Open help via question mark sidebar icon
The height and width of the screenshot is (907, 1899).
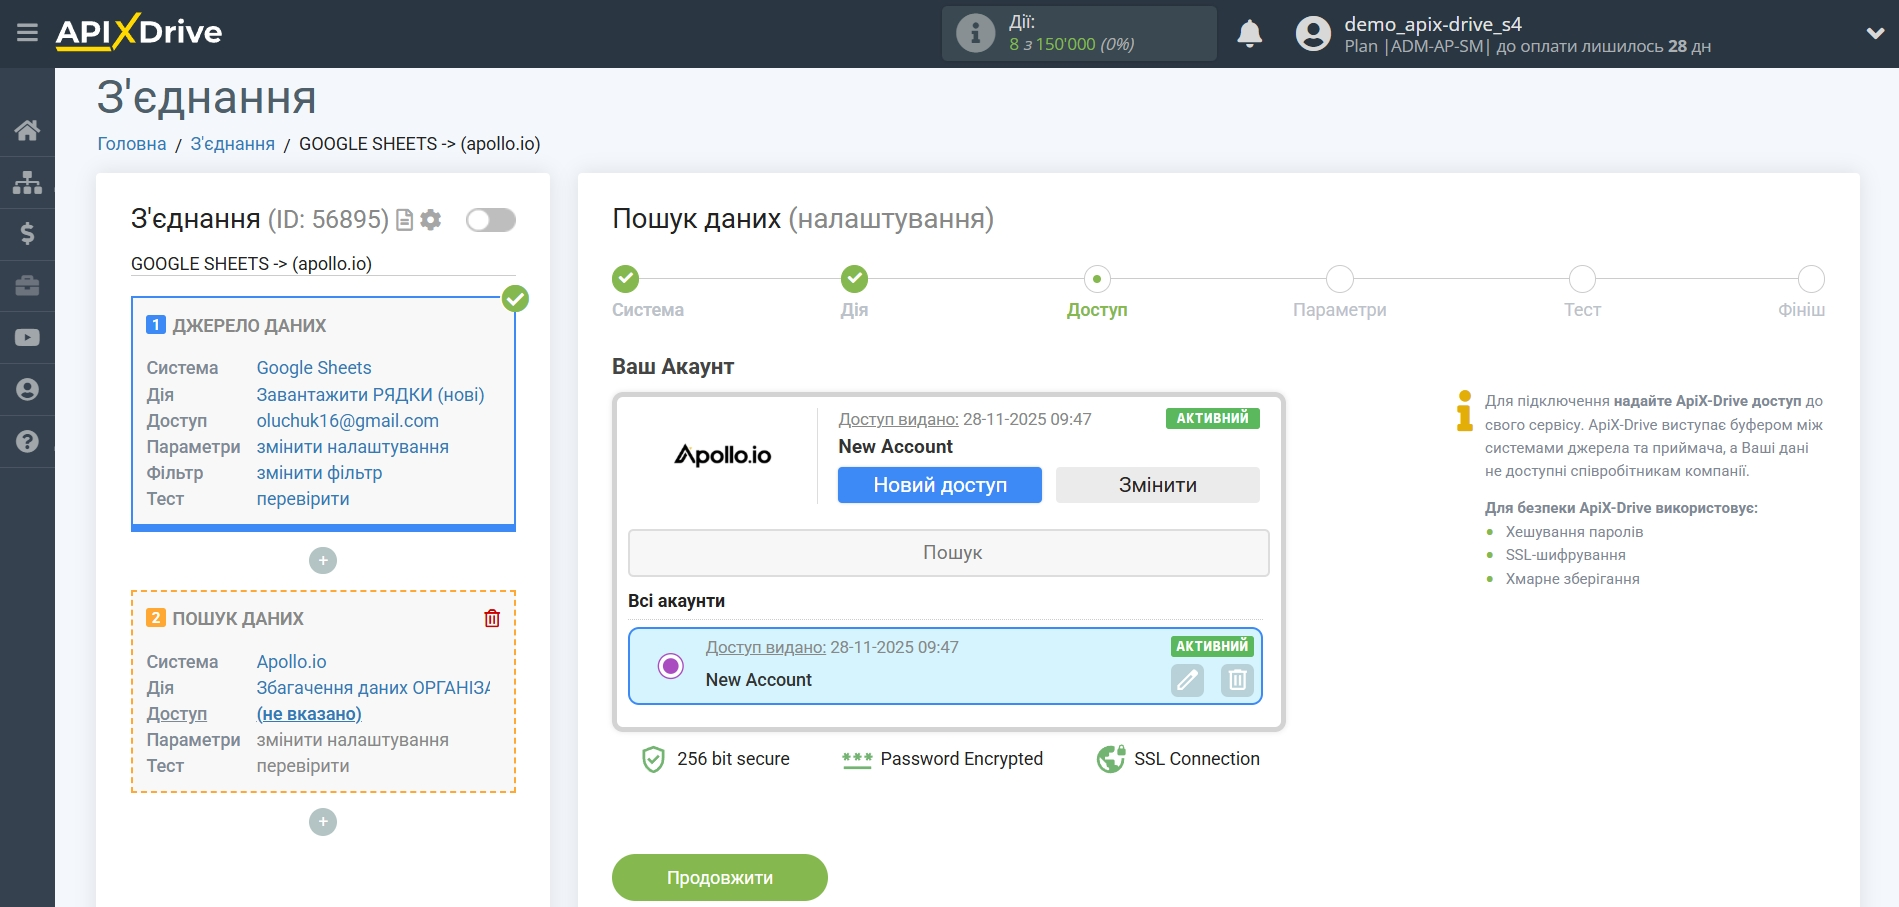pos(27,440)
